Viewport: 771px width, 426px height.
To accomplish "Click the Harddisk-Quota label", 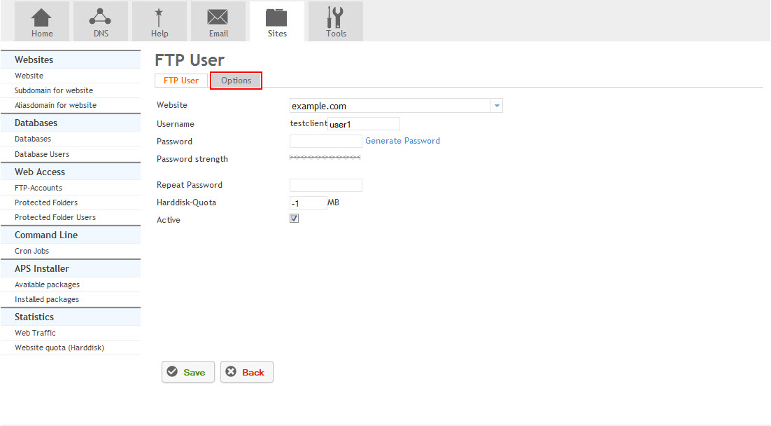I will [186, 202].
